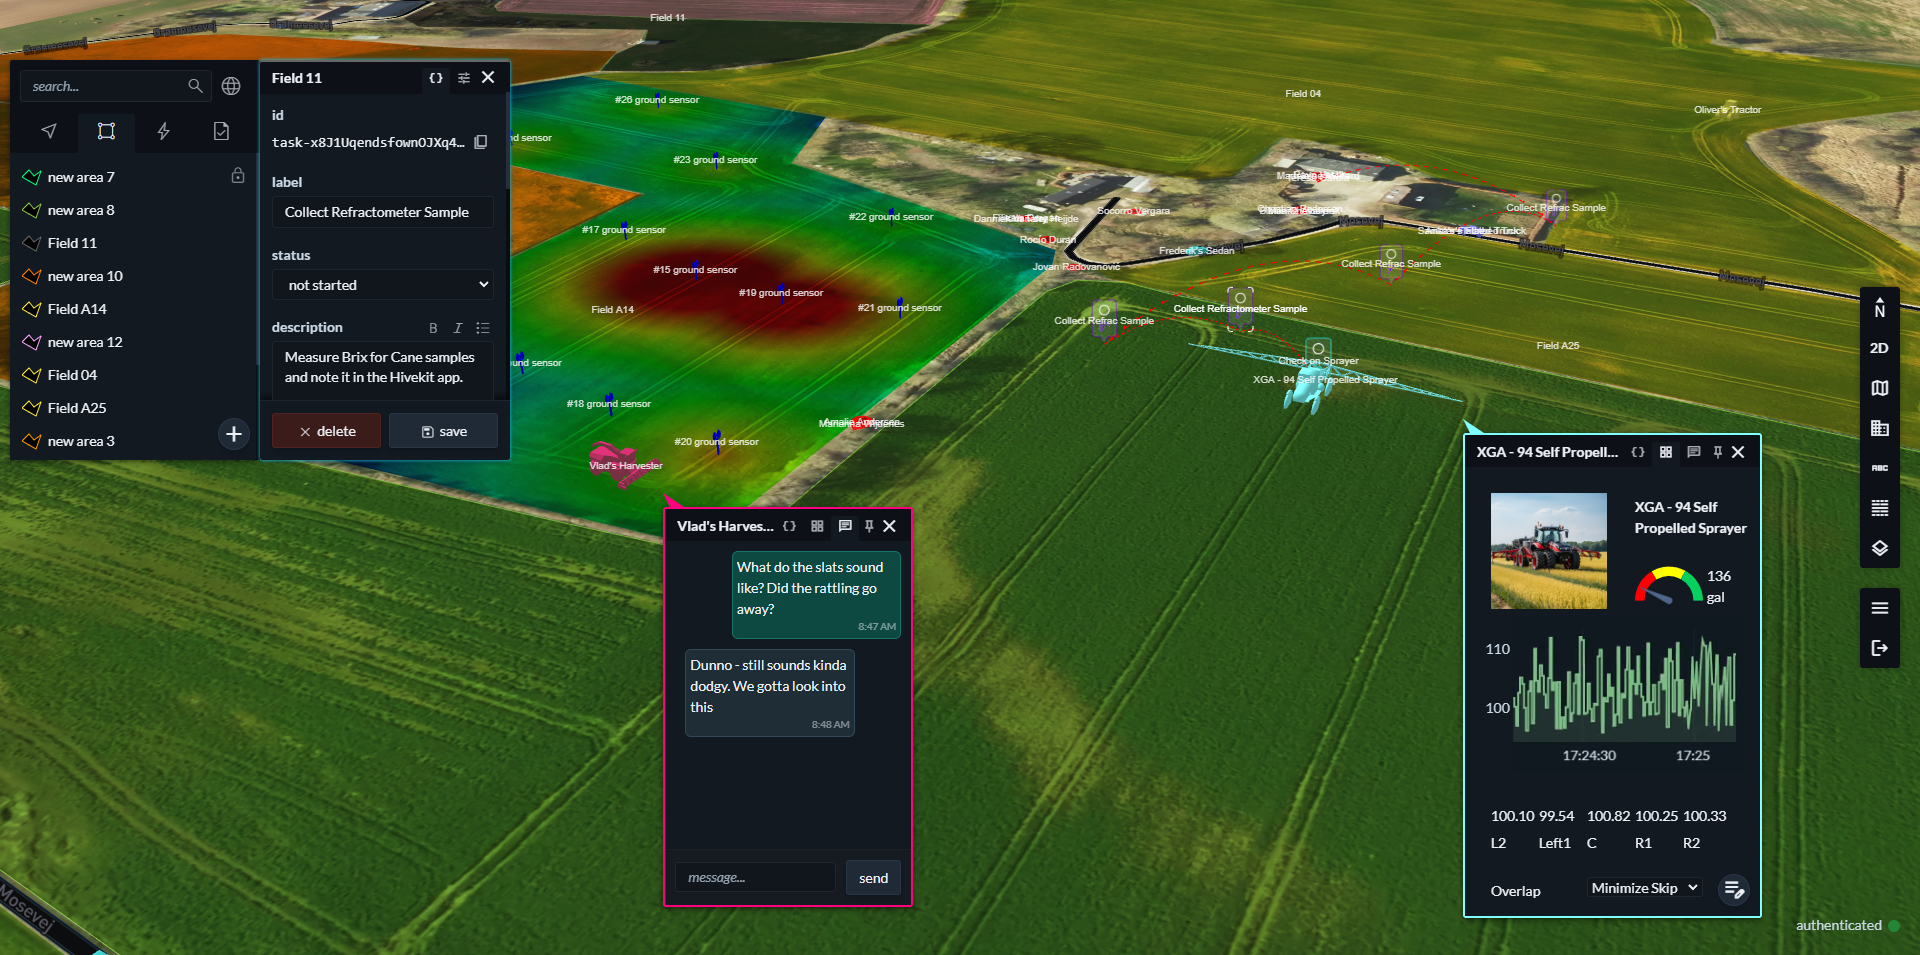Open dashboard grid in XGA Sprayer popup
This screenshot has height=955, width=1920.
pyautogui.click(x=1666, y=452)
